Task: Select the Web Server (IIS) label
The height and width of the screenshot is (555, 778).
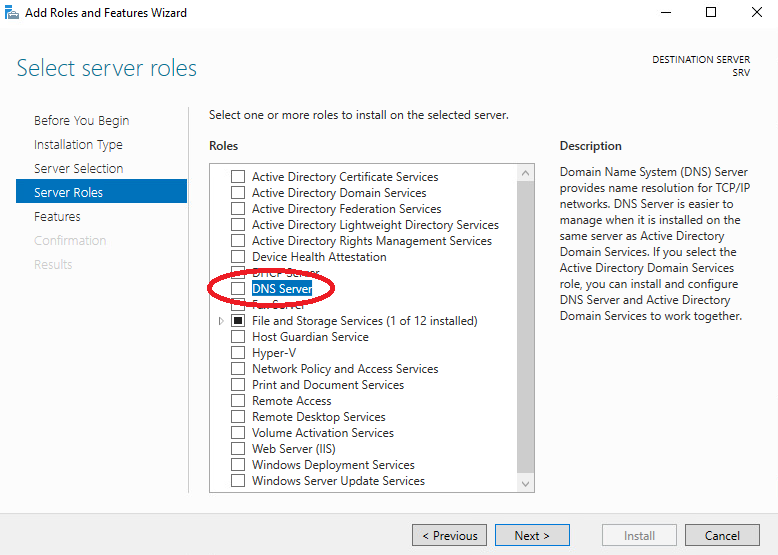Action: 294,448
